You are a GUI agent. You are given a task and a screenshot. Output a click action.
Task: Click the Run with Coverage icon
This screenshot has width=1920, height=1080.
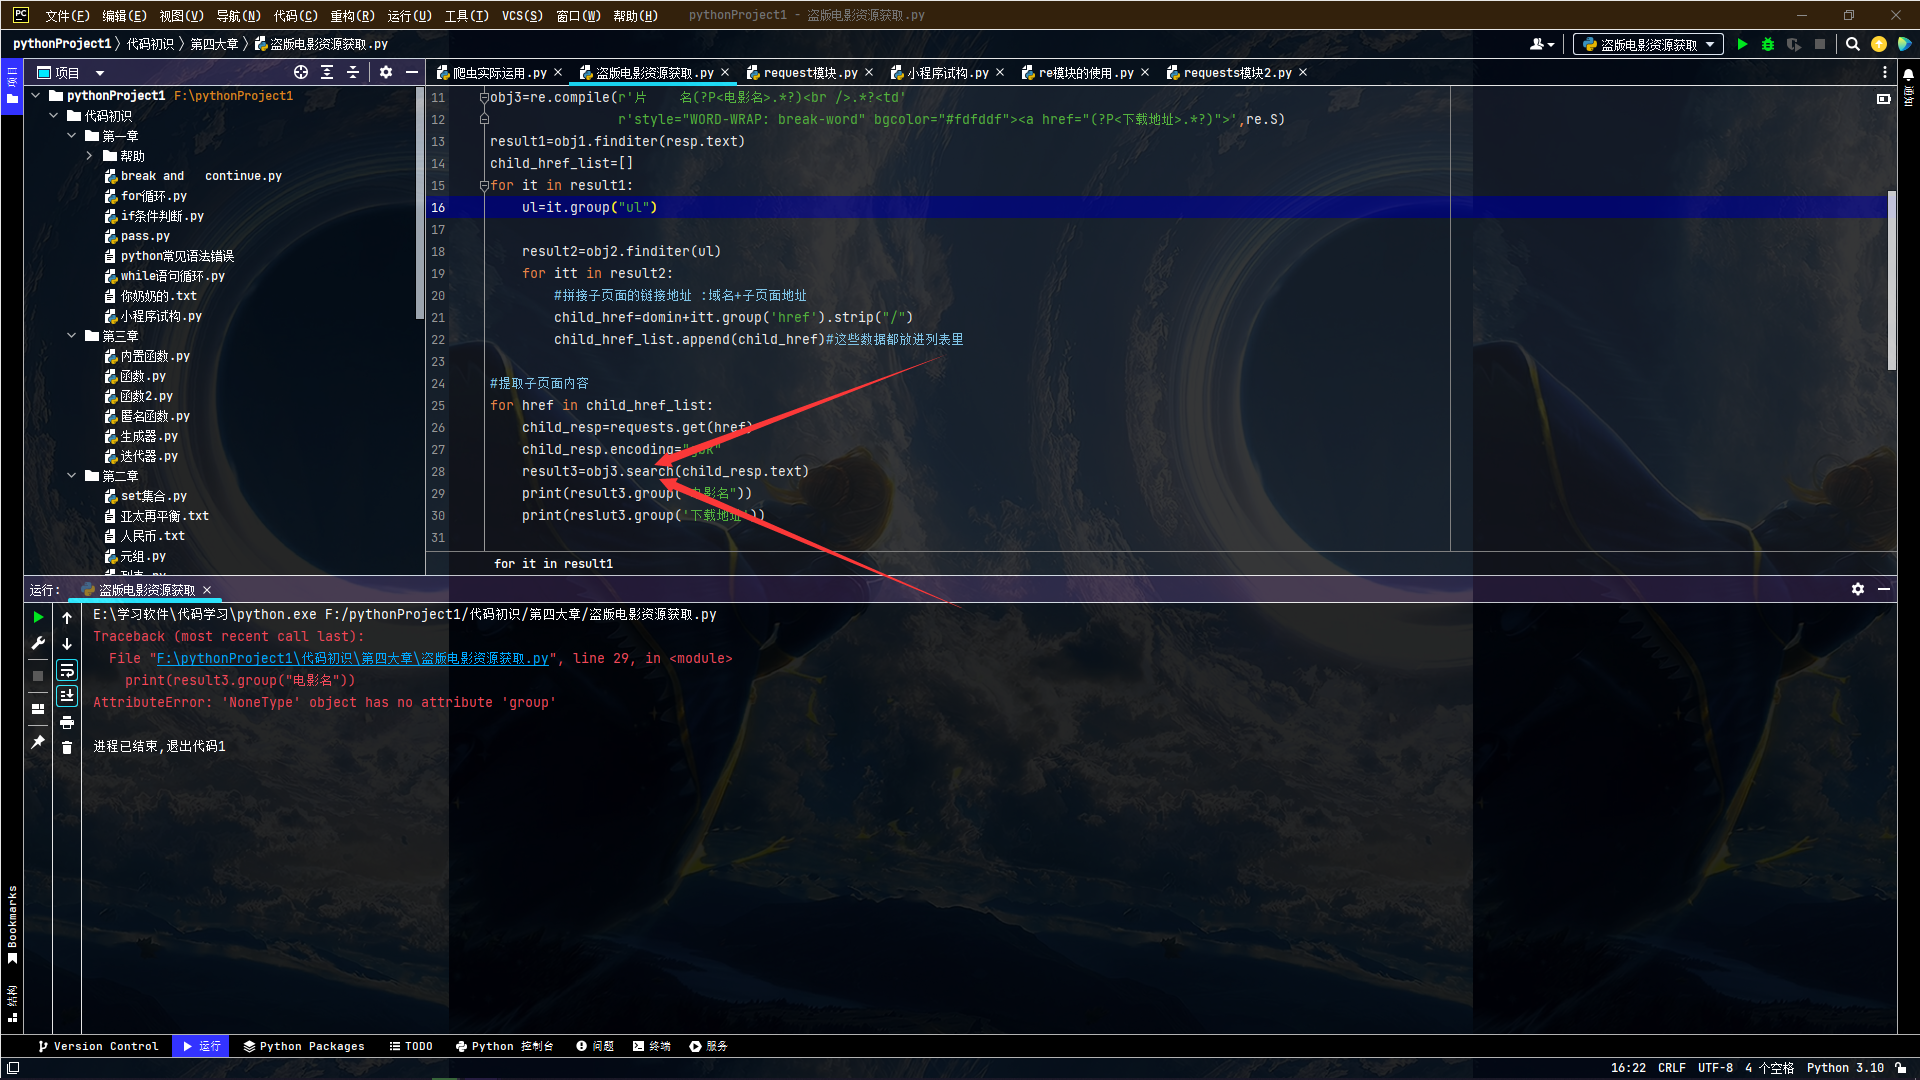1794,44
